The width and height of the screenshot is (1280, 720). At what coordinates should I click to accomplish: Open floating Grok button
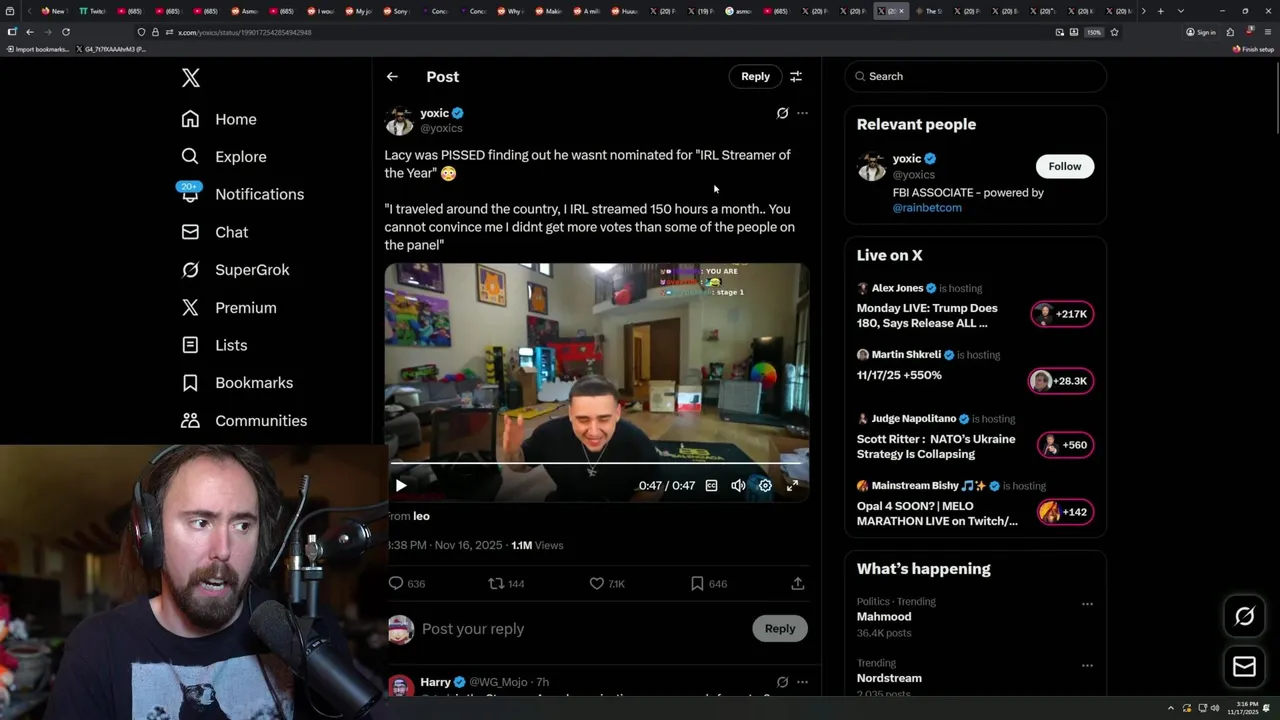(1245, 617)
